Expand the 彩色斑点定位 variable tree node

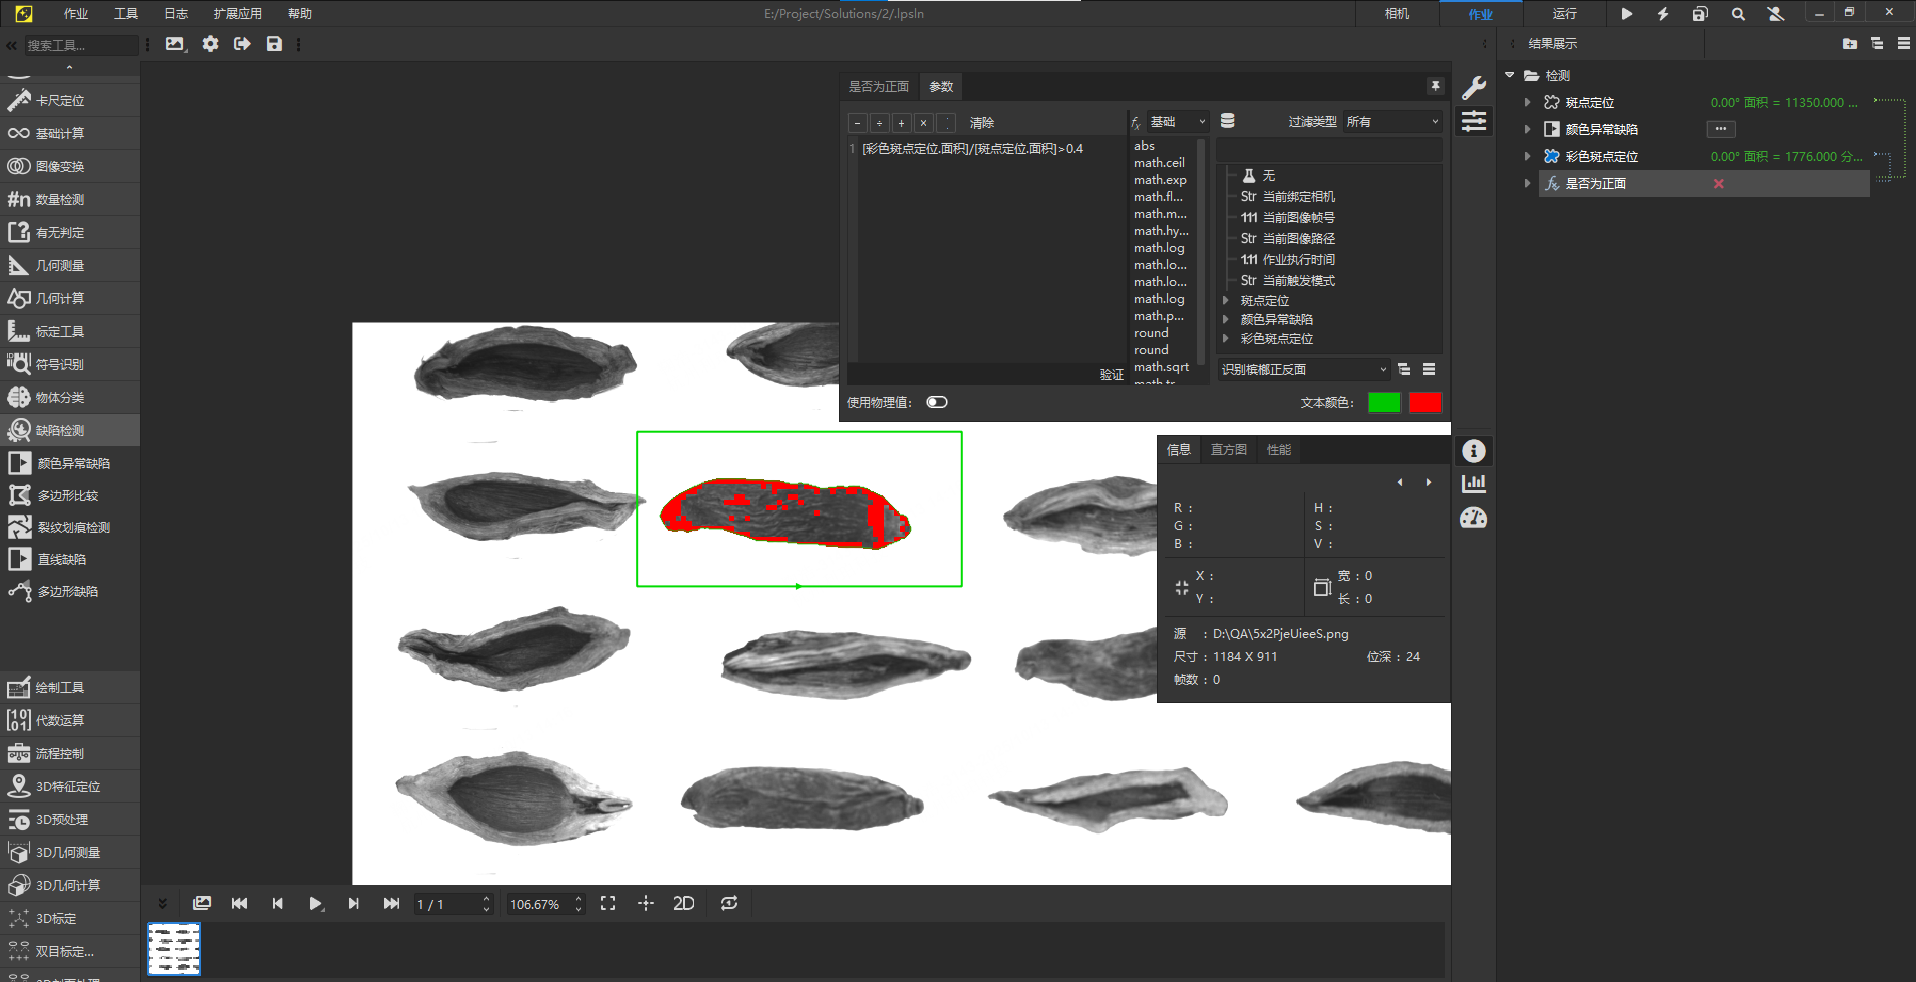click(1225, 339)
